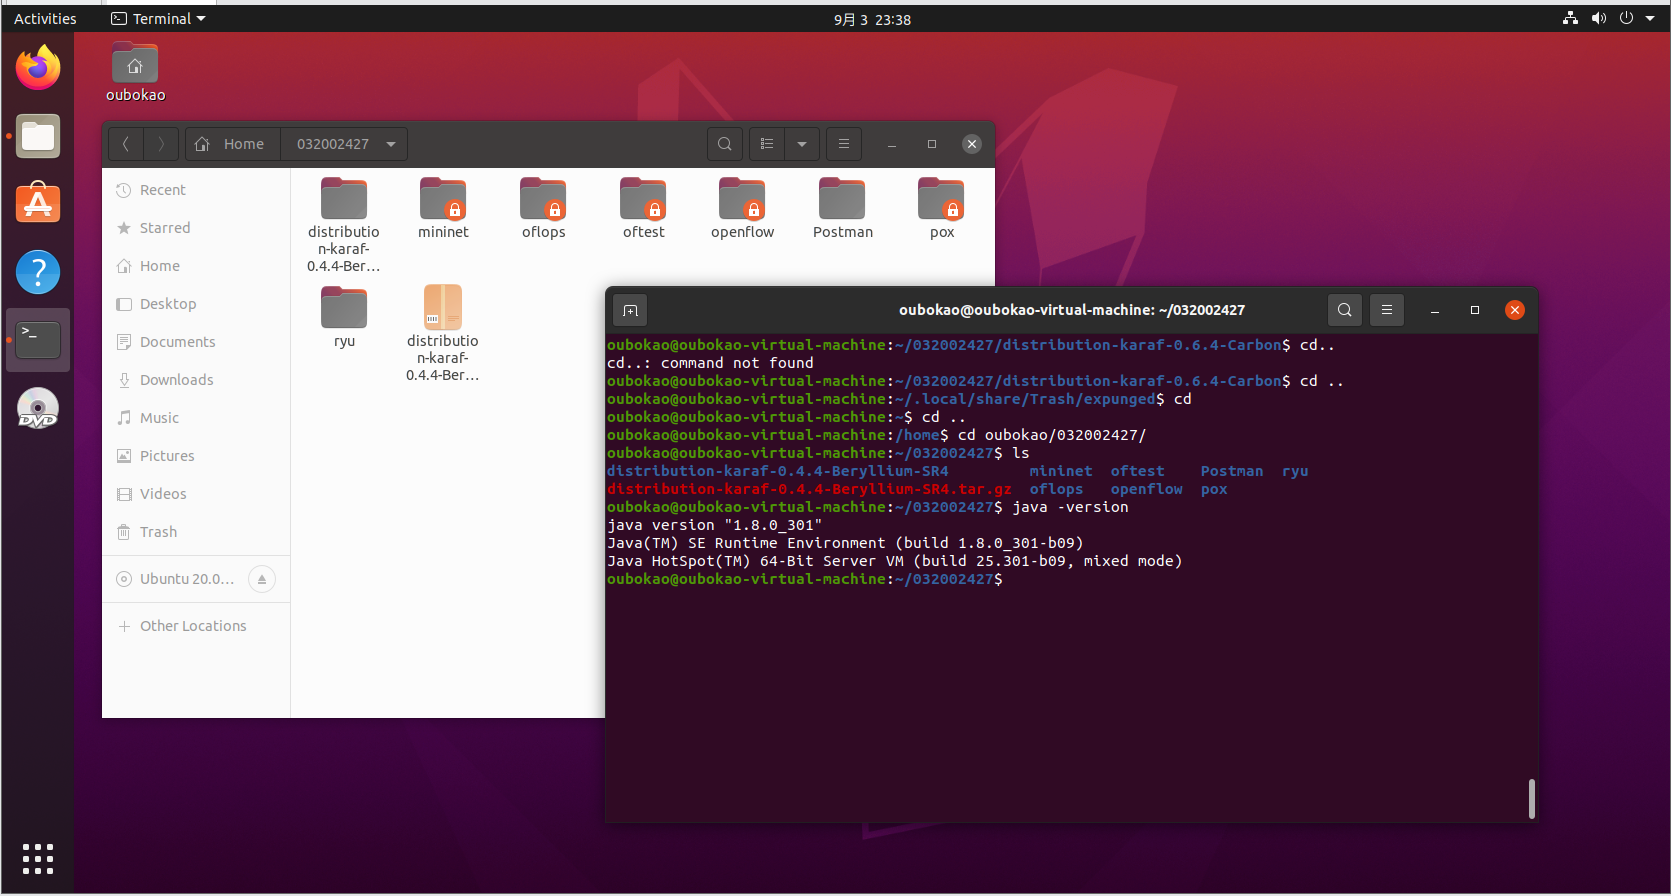Open the ryu folder

click(x=344, y=318)
